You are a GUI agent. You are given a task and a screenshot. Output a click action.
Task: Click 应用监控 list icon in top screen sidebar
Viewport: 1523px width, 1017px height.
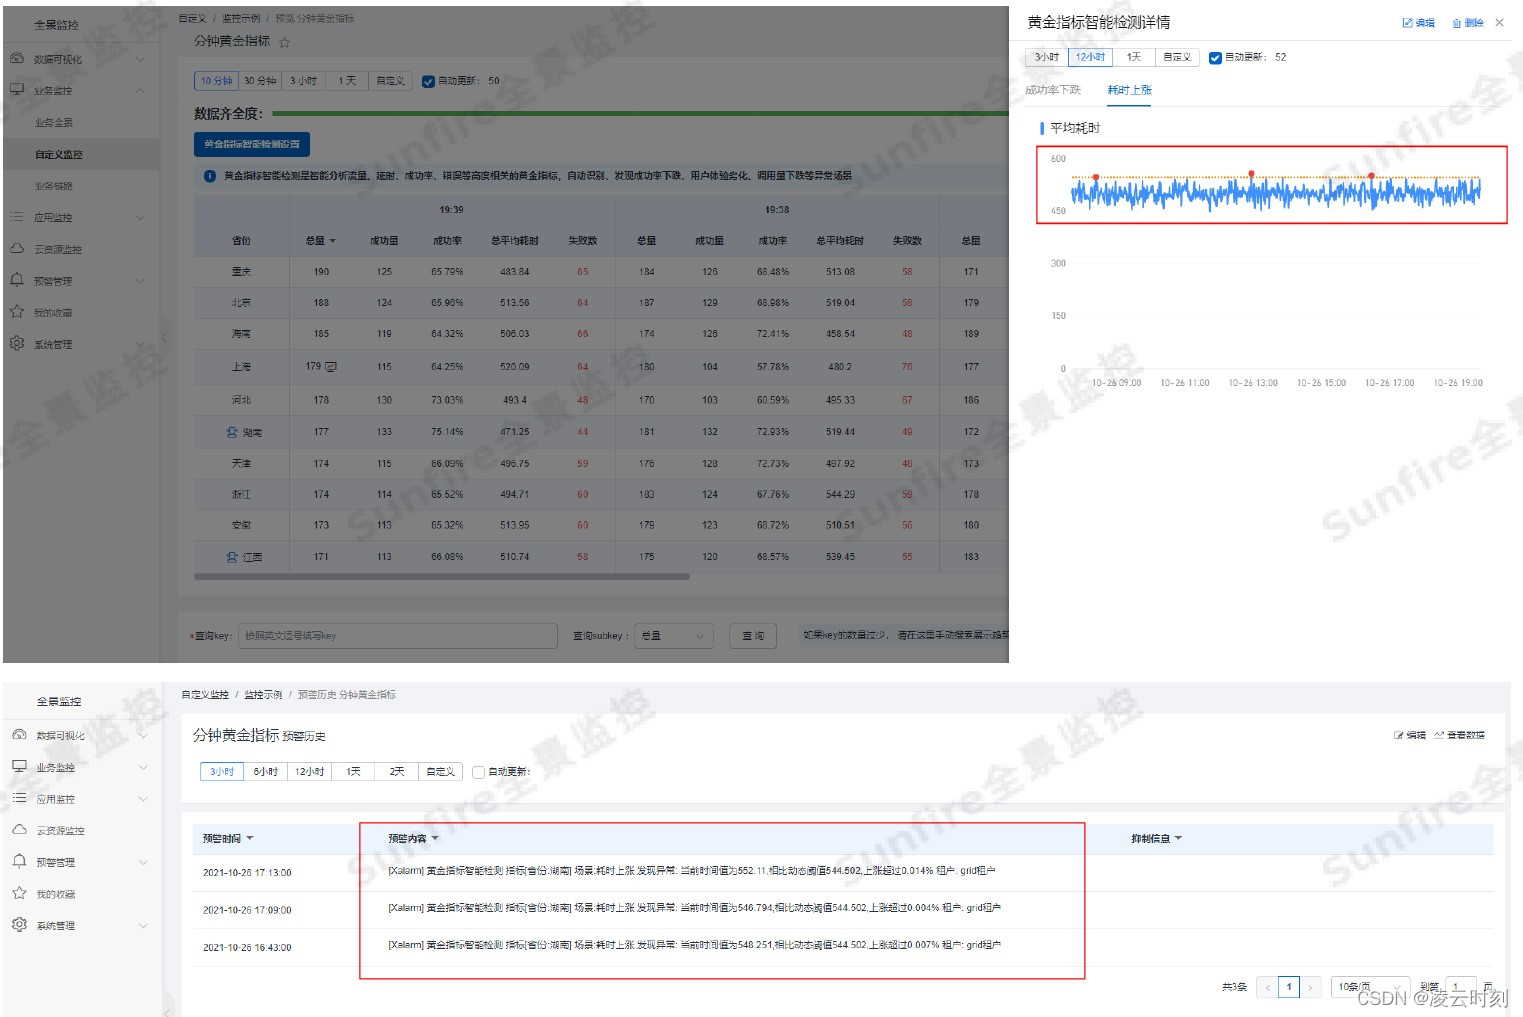click(17, 216)
